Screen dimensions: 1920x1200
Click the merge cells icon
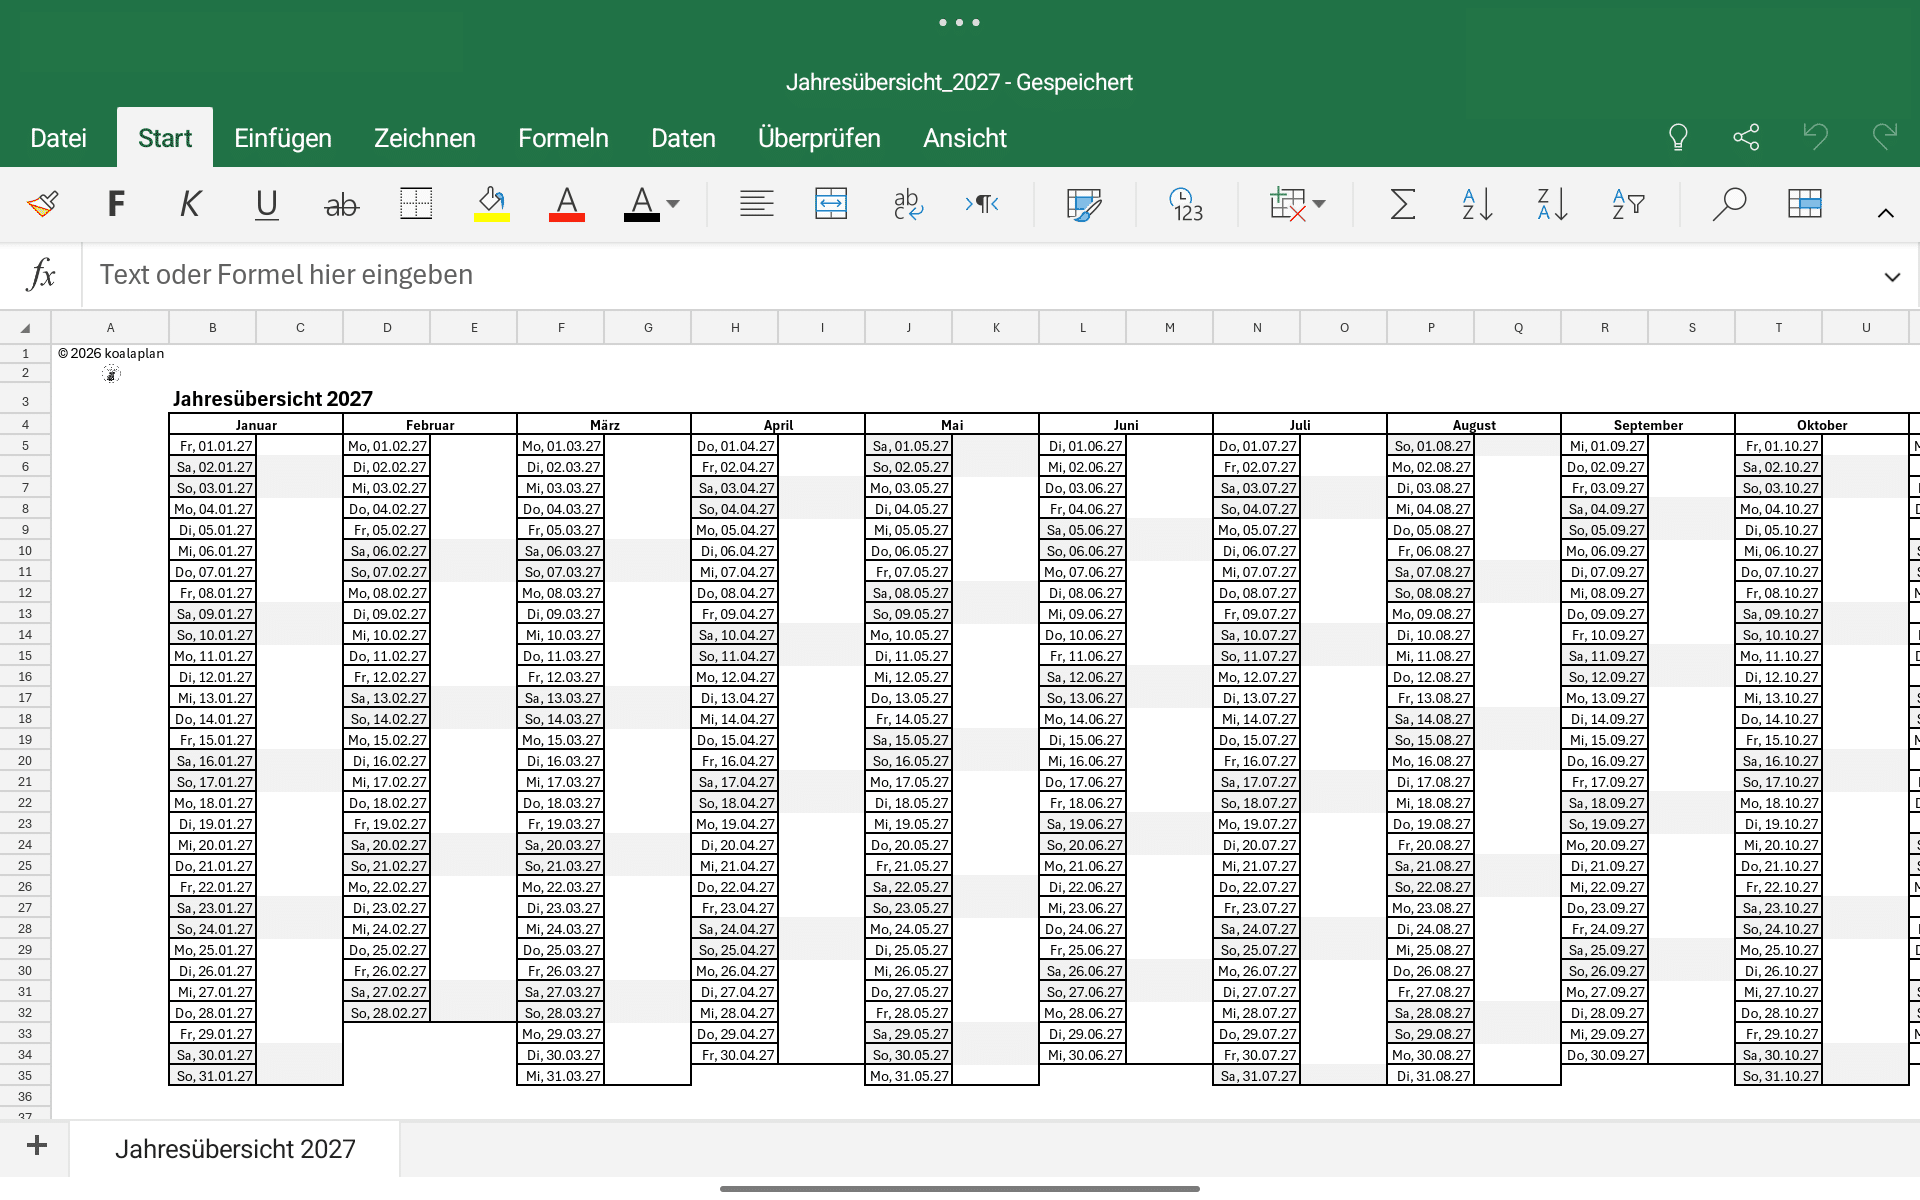pyautogui.click(x=831, y=204)
